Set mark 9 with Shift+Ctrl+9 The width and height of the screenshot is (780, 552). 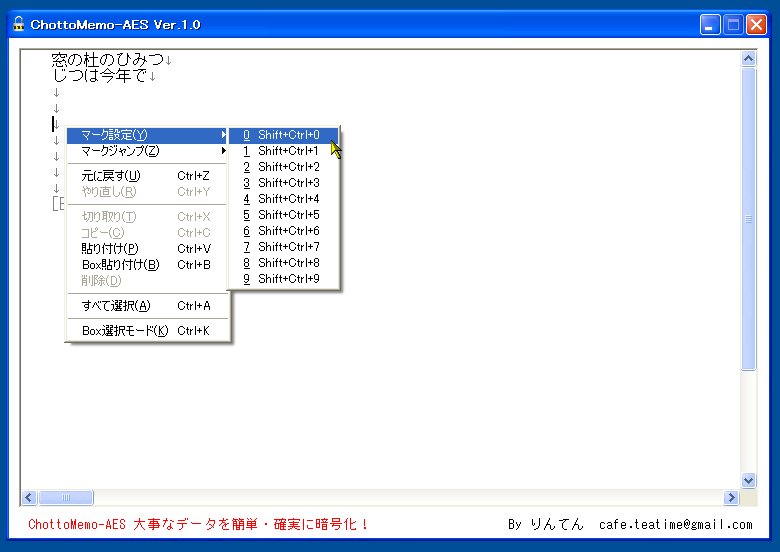(x=284, y=278)
